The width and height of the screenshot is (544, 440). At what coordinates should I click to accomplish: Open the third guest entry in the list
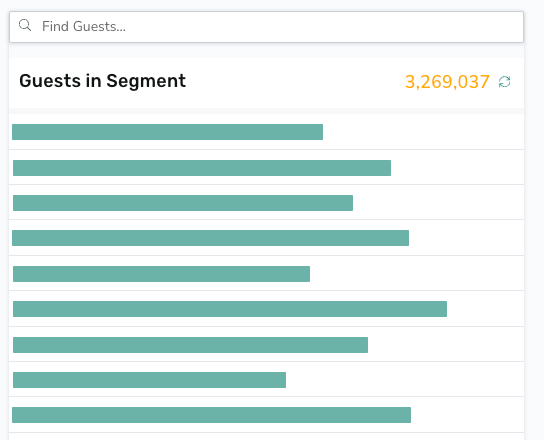click(266, 203)
